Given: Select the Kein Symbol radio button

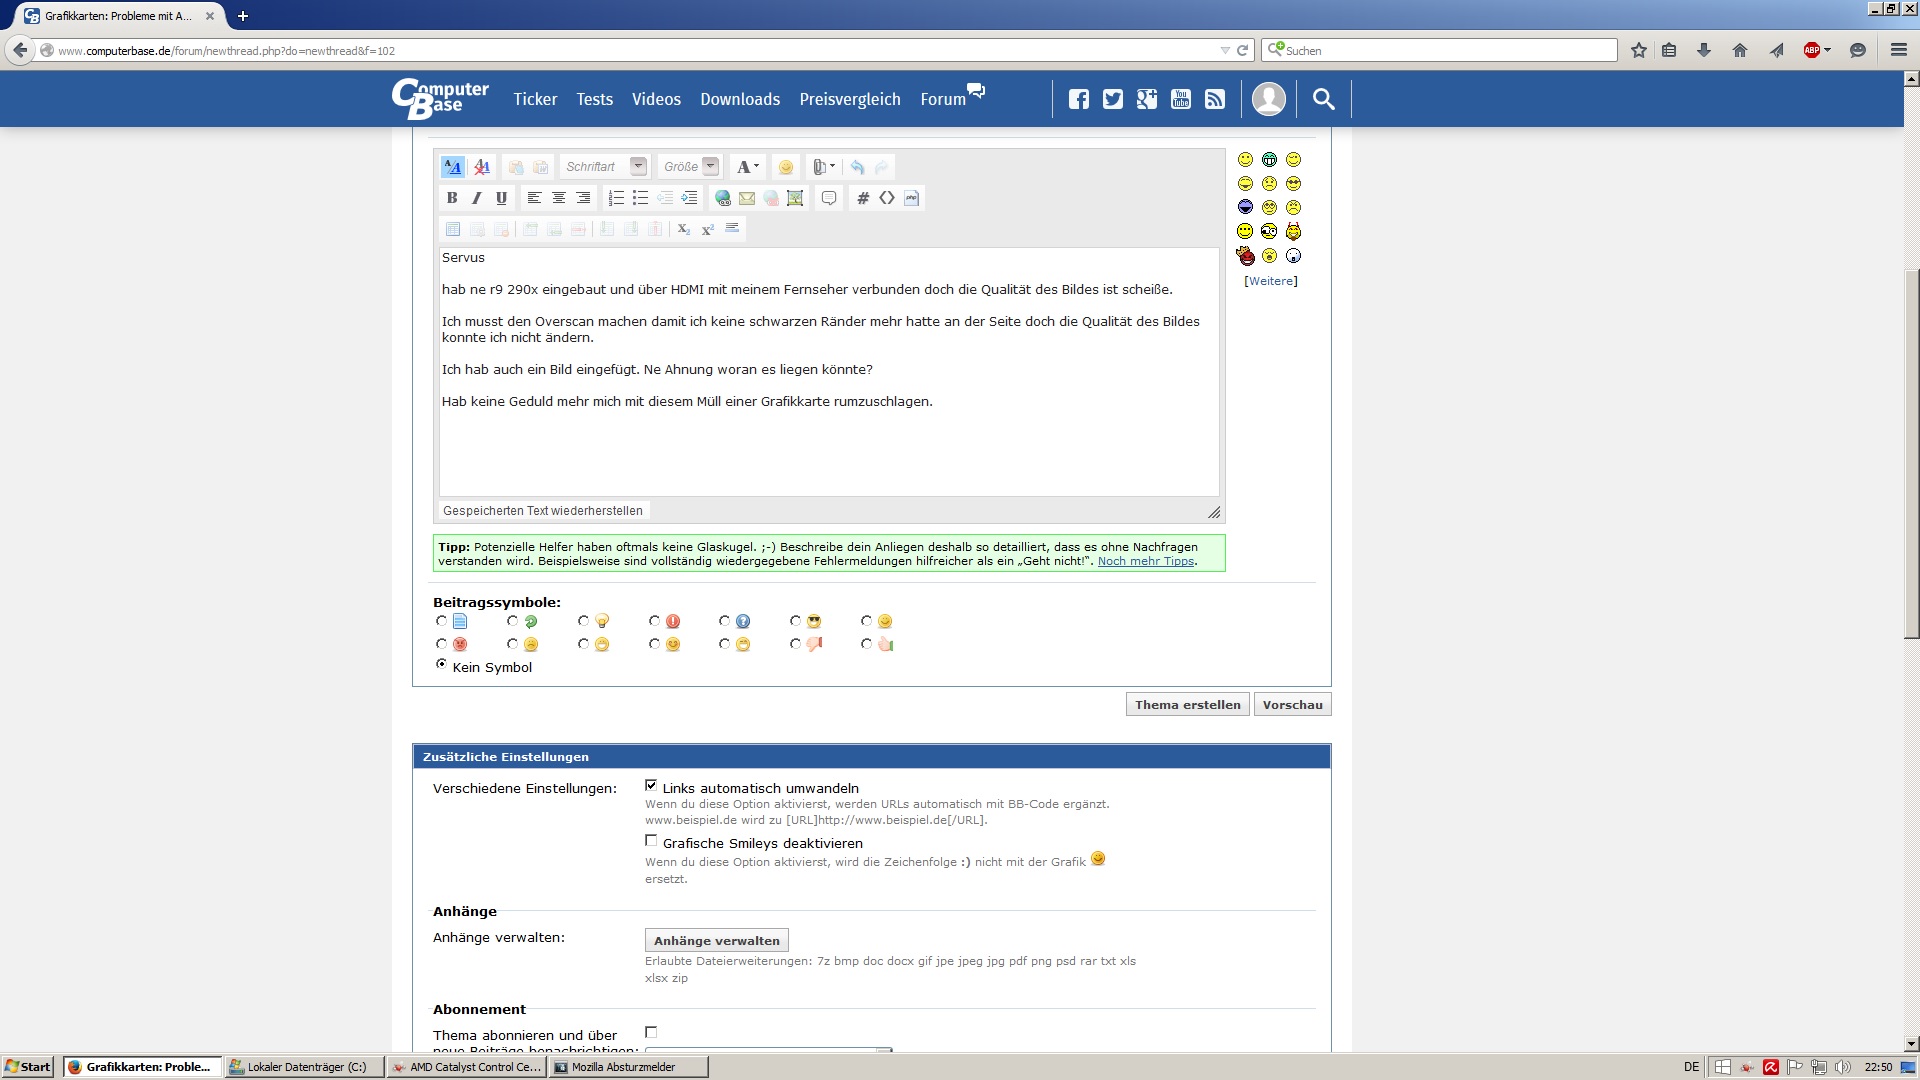Looking at the screenshot, I should tap(441, 664).
